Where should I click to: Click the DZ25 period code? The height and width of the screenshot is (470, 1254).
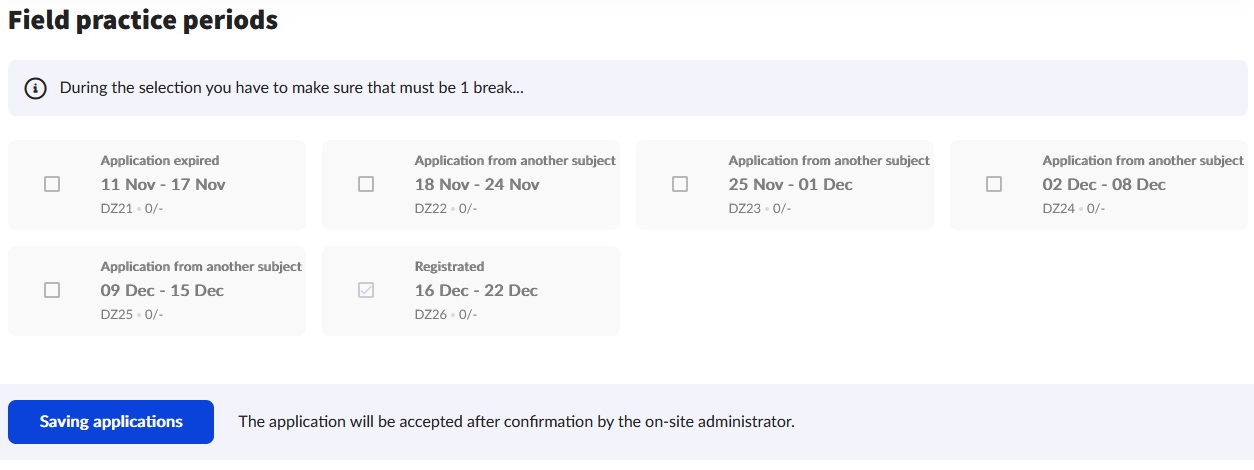click(x=116, y=314)
